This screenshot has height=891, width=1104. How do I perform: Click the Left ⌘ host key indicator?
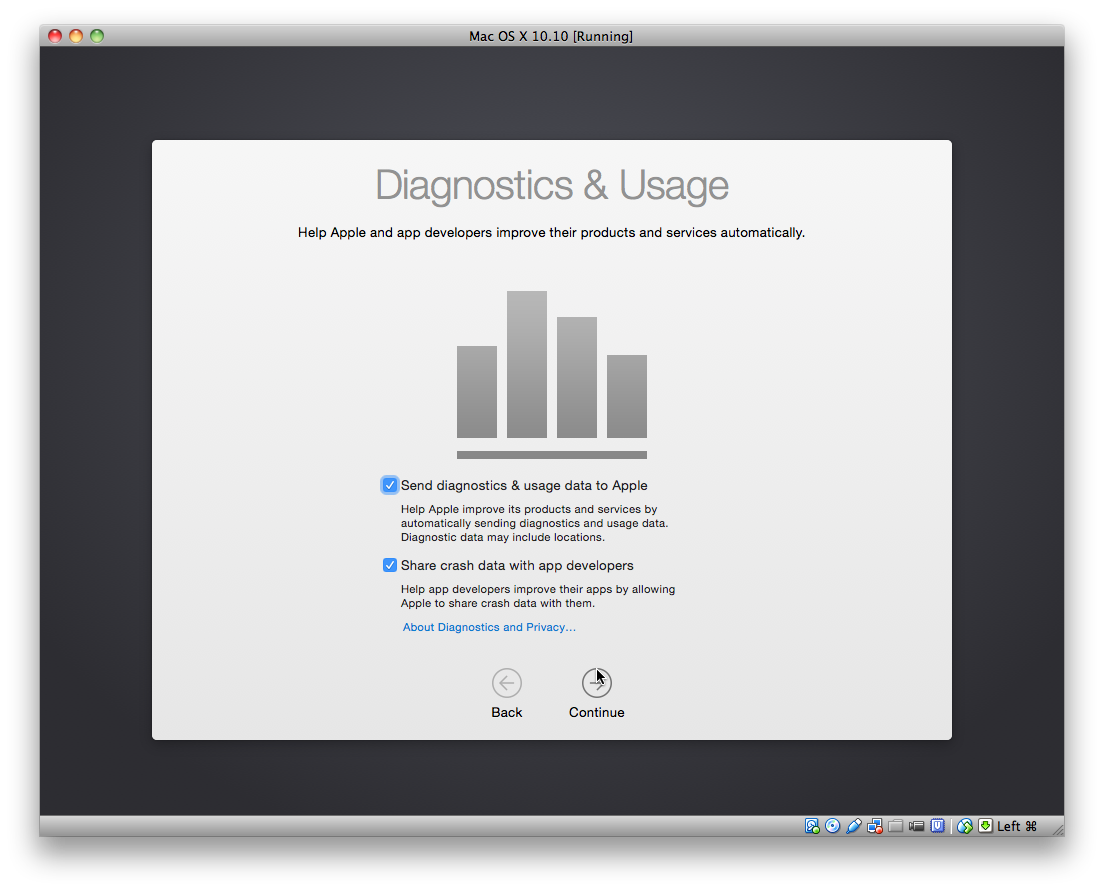tap(1017, 825)
